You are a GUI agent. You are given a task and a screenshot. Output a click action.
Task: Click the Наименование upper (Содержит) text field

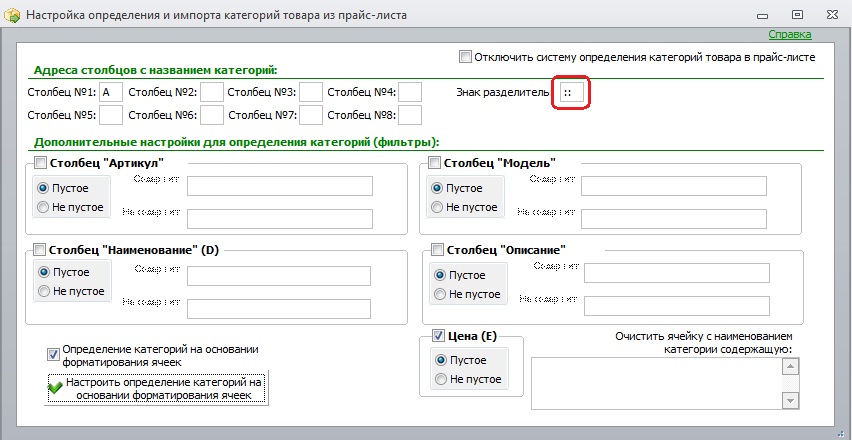pos(279,275)
